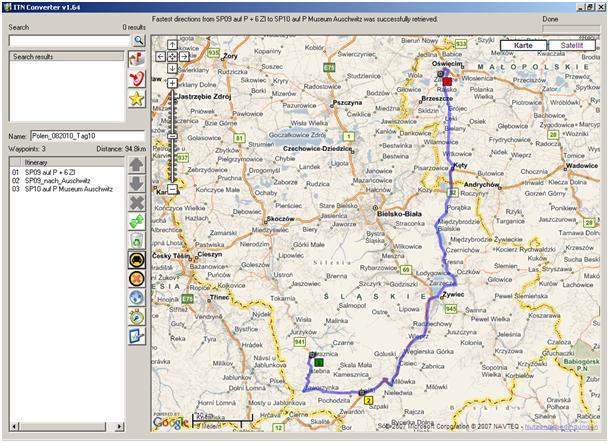
Task: Select itinerary row 01 SP09 auf P + 6 ZI
Action: (67, 172)
